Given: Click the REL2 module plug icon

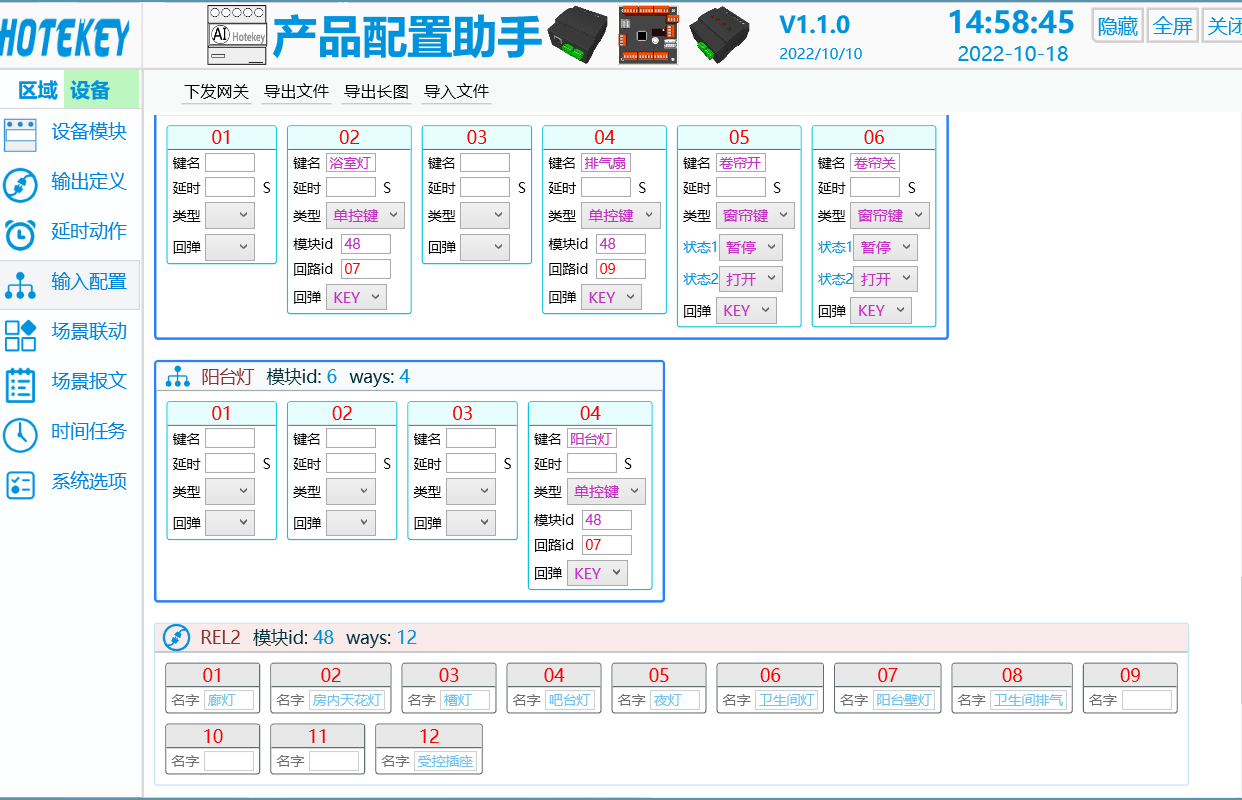Looking at the screenshot, I should coord(176,638).
